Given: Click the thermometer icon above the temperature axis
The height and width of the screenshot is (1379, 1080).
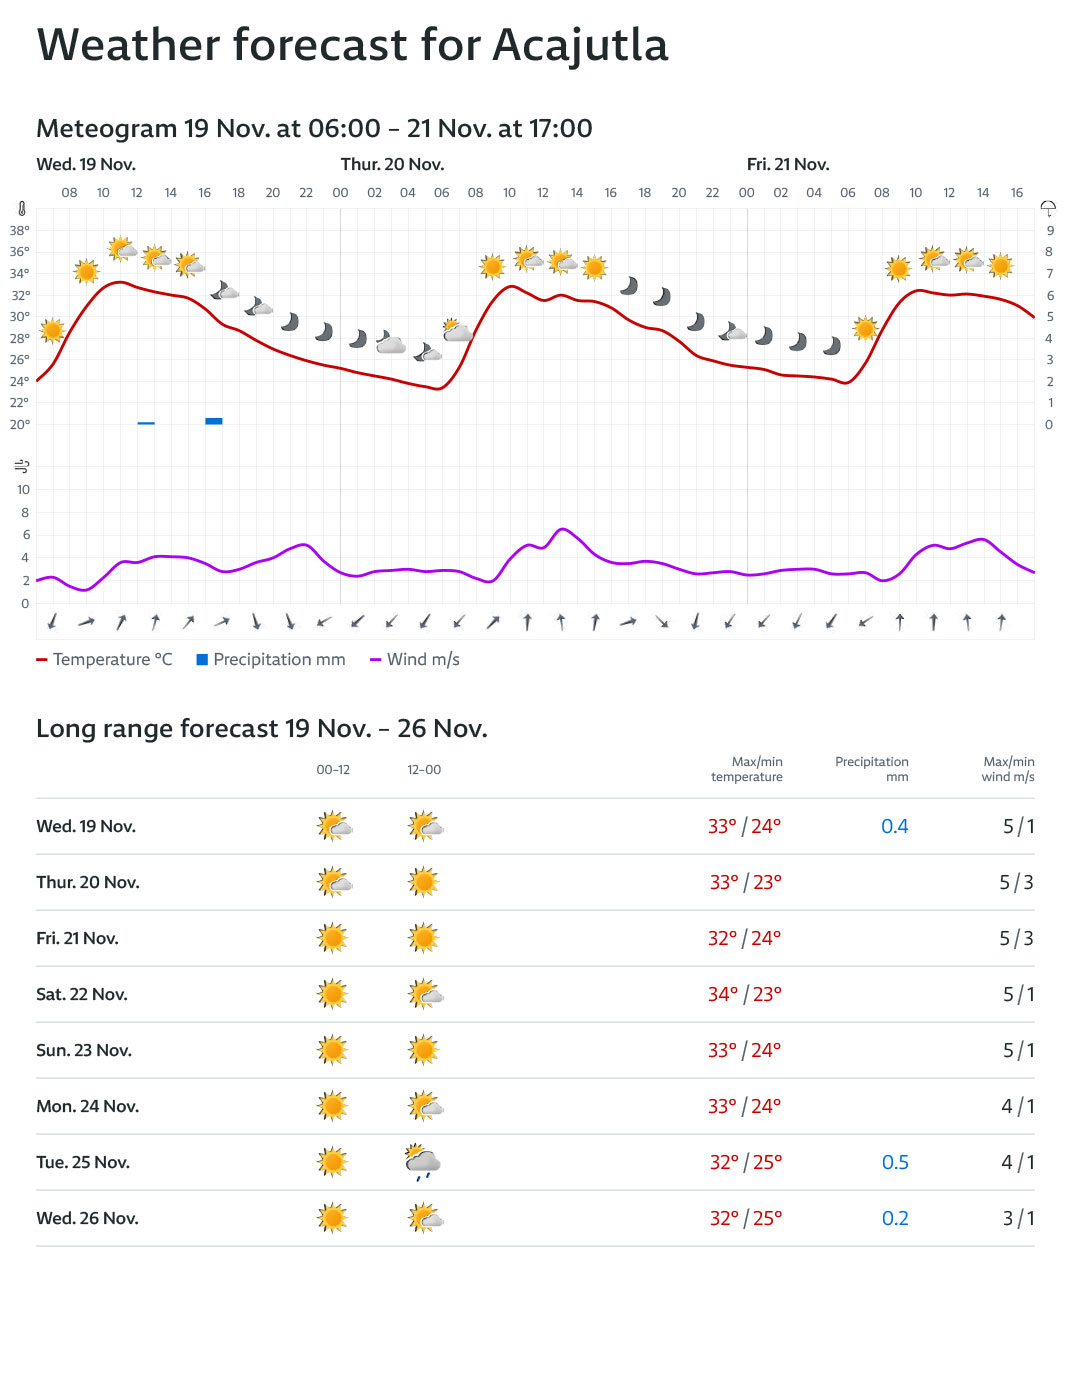Looking at the screenshot, I should click(x=21, y=209).
